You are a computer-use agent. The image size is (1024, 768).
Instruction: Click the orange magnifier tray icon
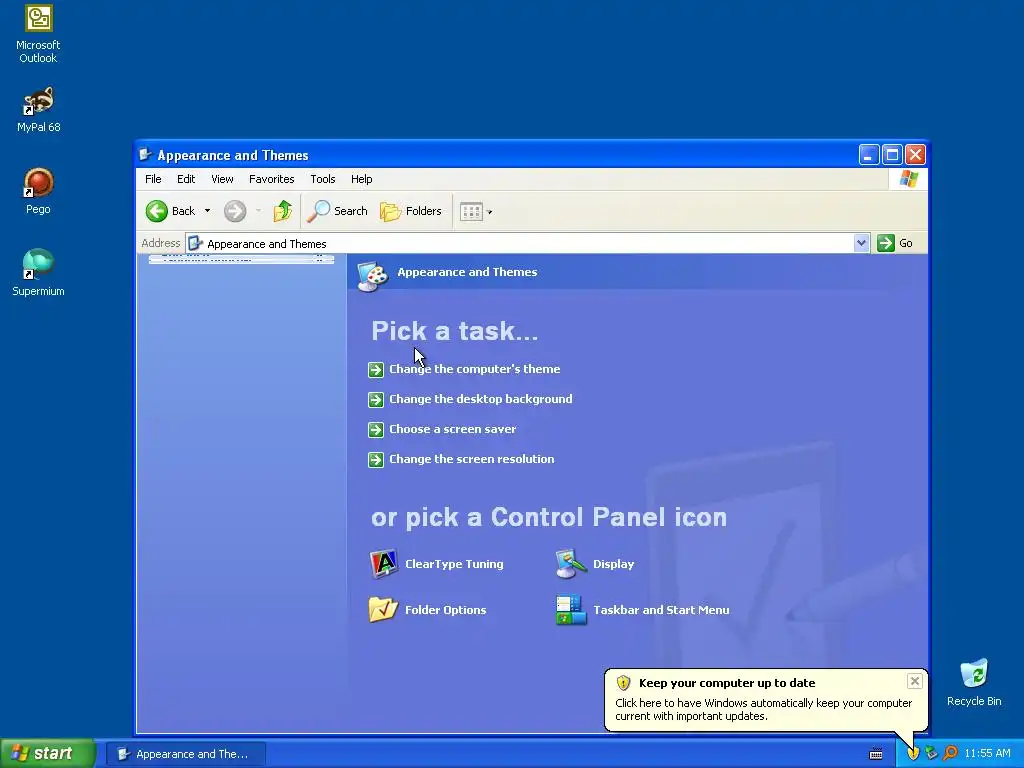pyautogui.click(x=950, y=753)
